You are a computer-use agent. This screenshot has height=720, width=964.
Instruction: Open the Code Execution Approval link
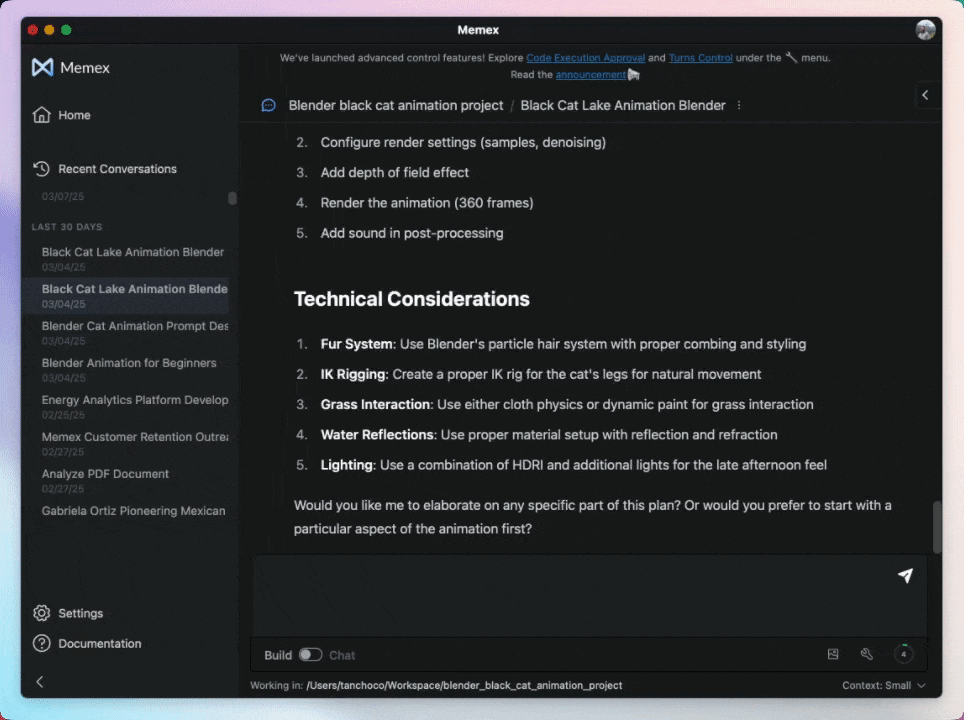tap(585, 57)
